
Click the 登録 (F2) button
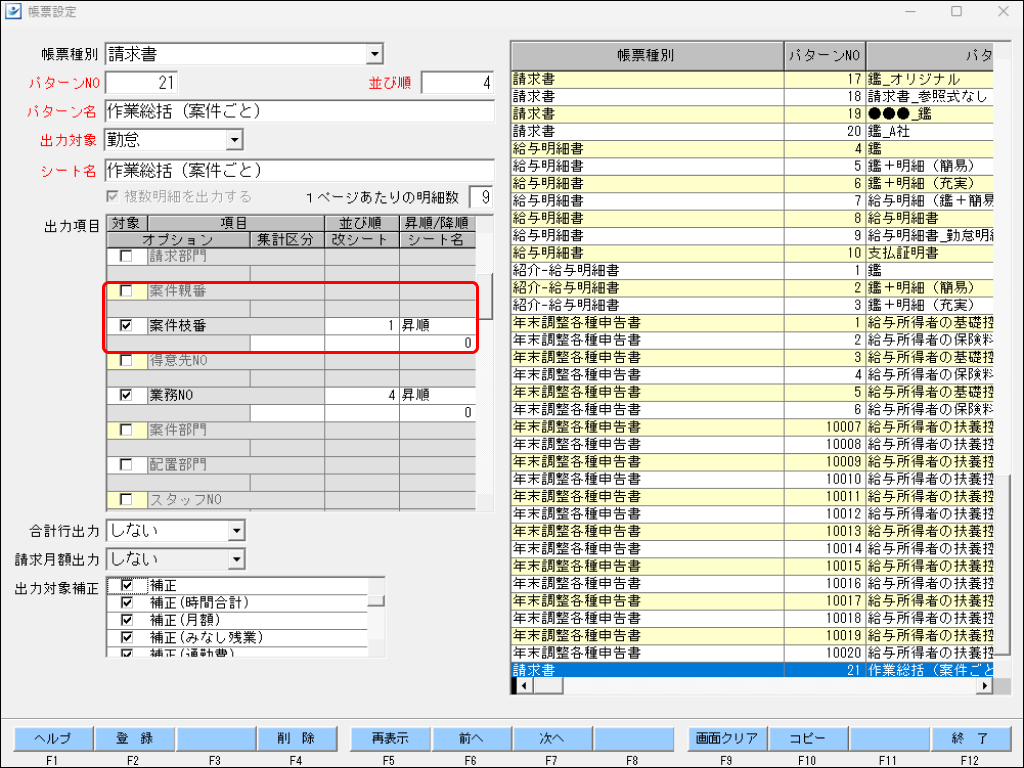[134, 738]
